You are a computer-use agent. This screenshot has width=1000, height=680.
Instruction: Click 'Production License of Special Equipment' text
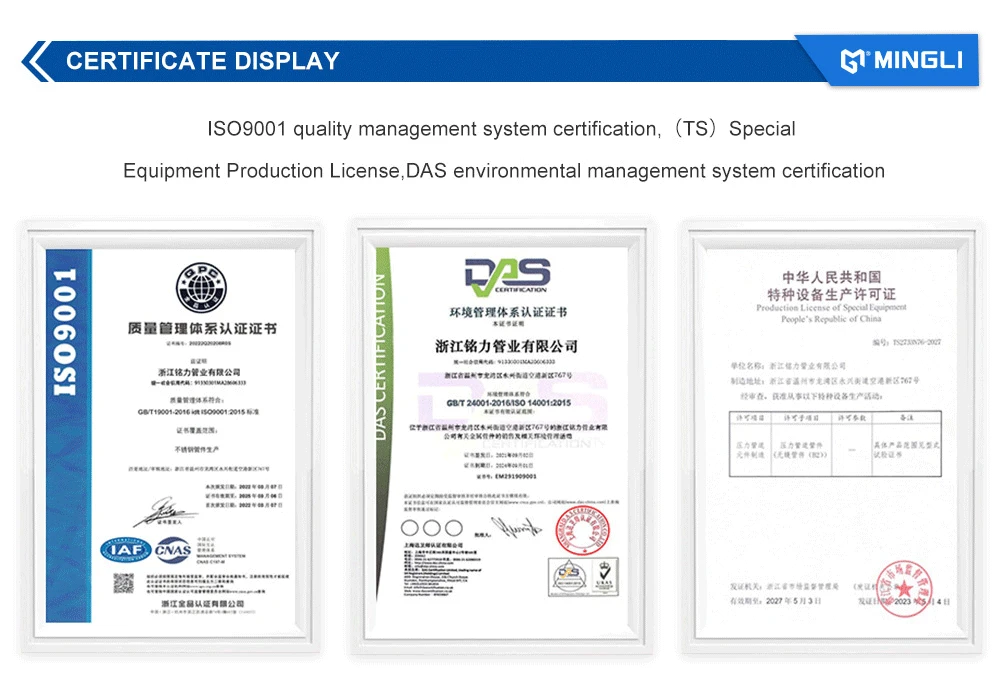pos(831,307)
